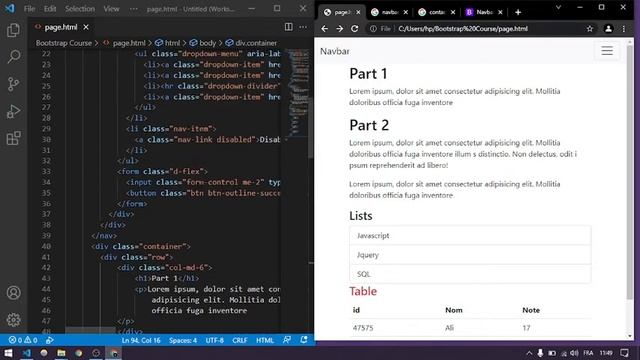This screenshot has height=360, width=640.
Task: Change line ending via CRLF
Action: coord(240,340)
